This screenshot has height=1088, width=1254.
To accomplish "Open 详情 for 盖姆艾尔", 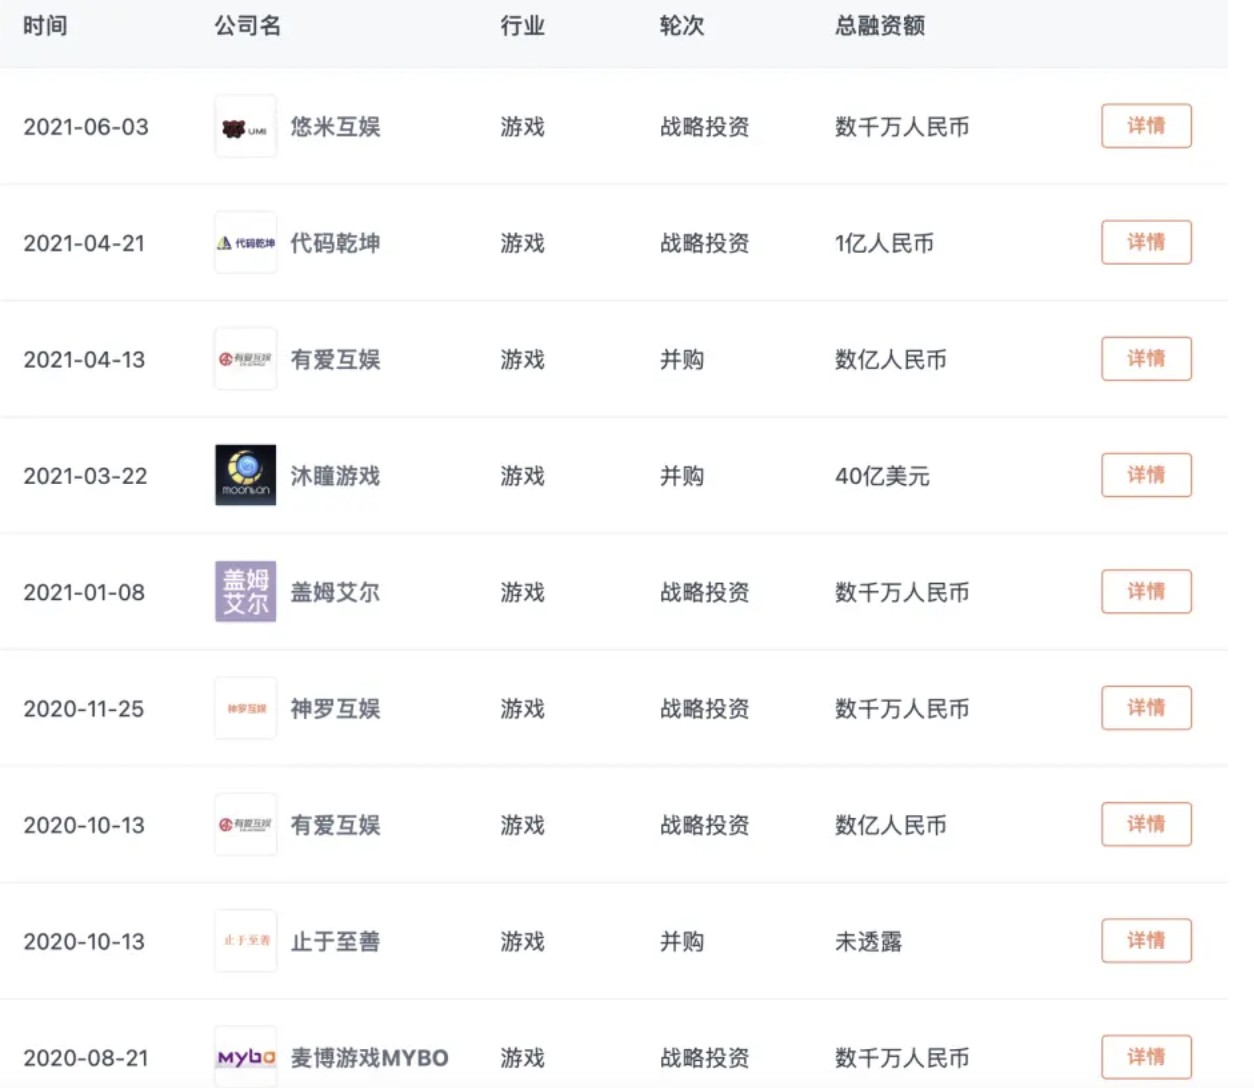I will point(1146,591).
